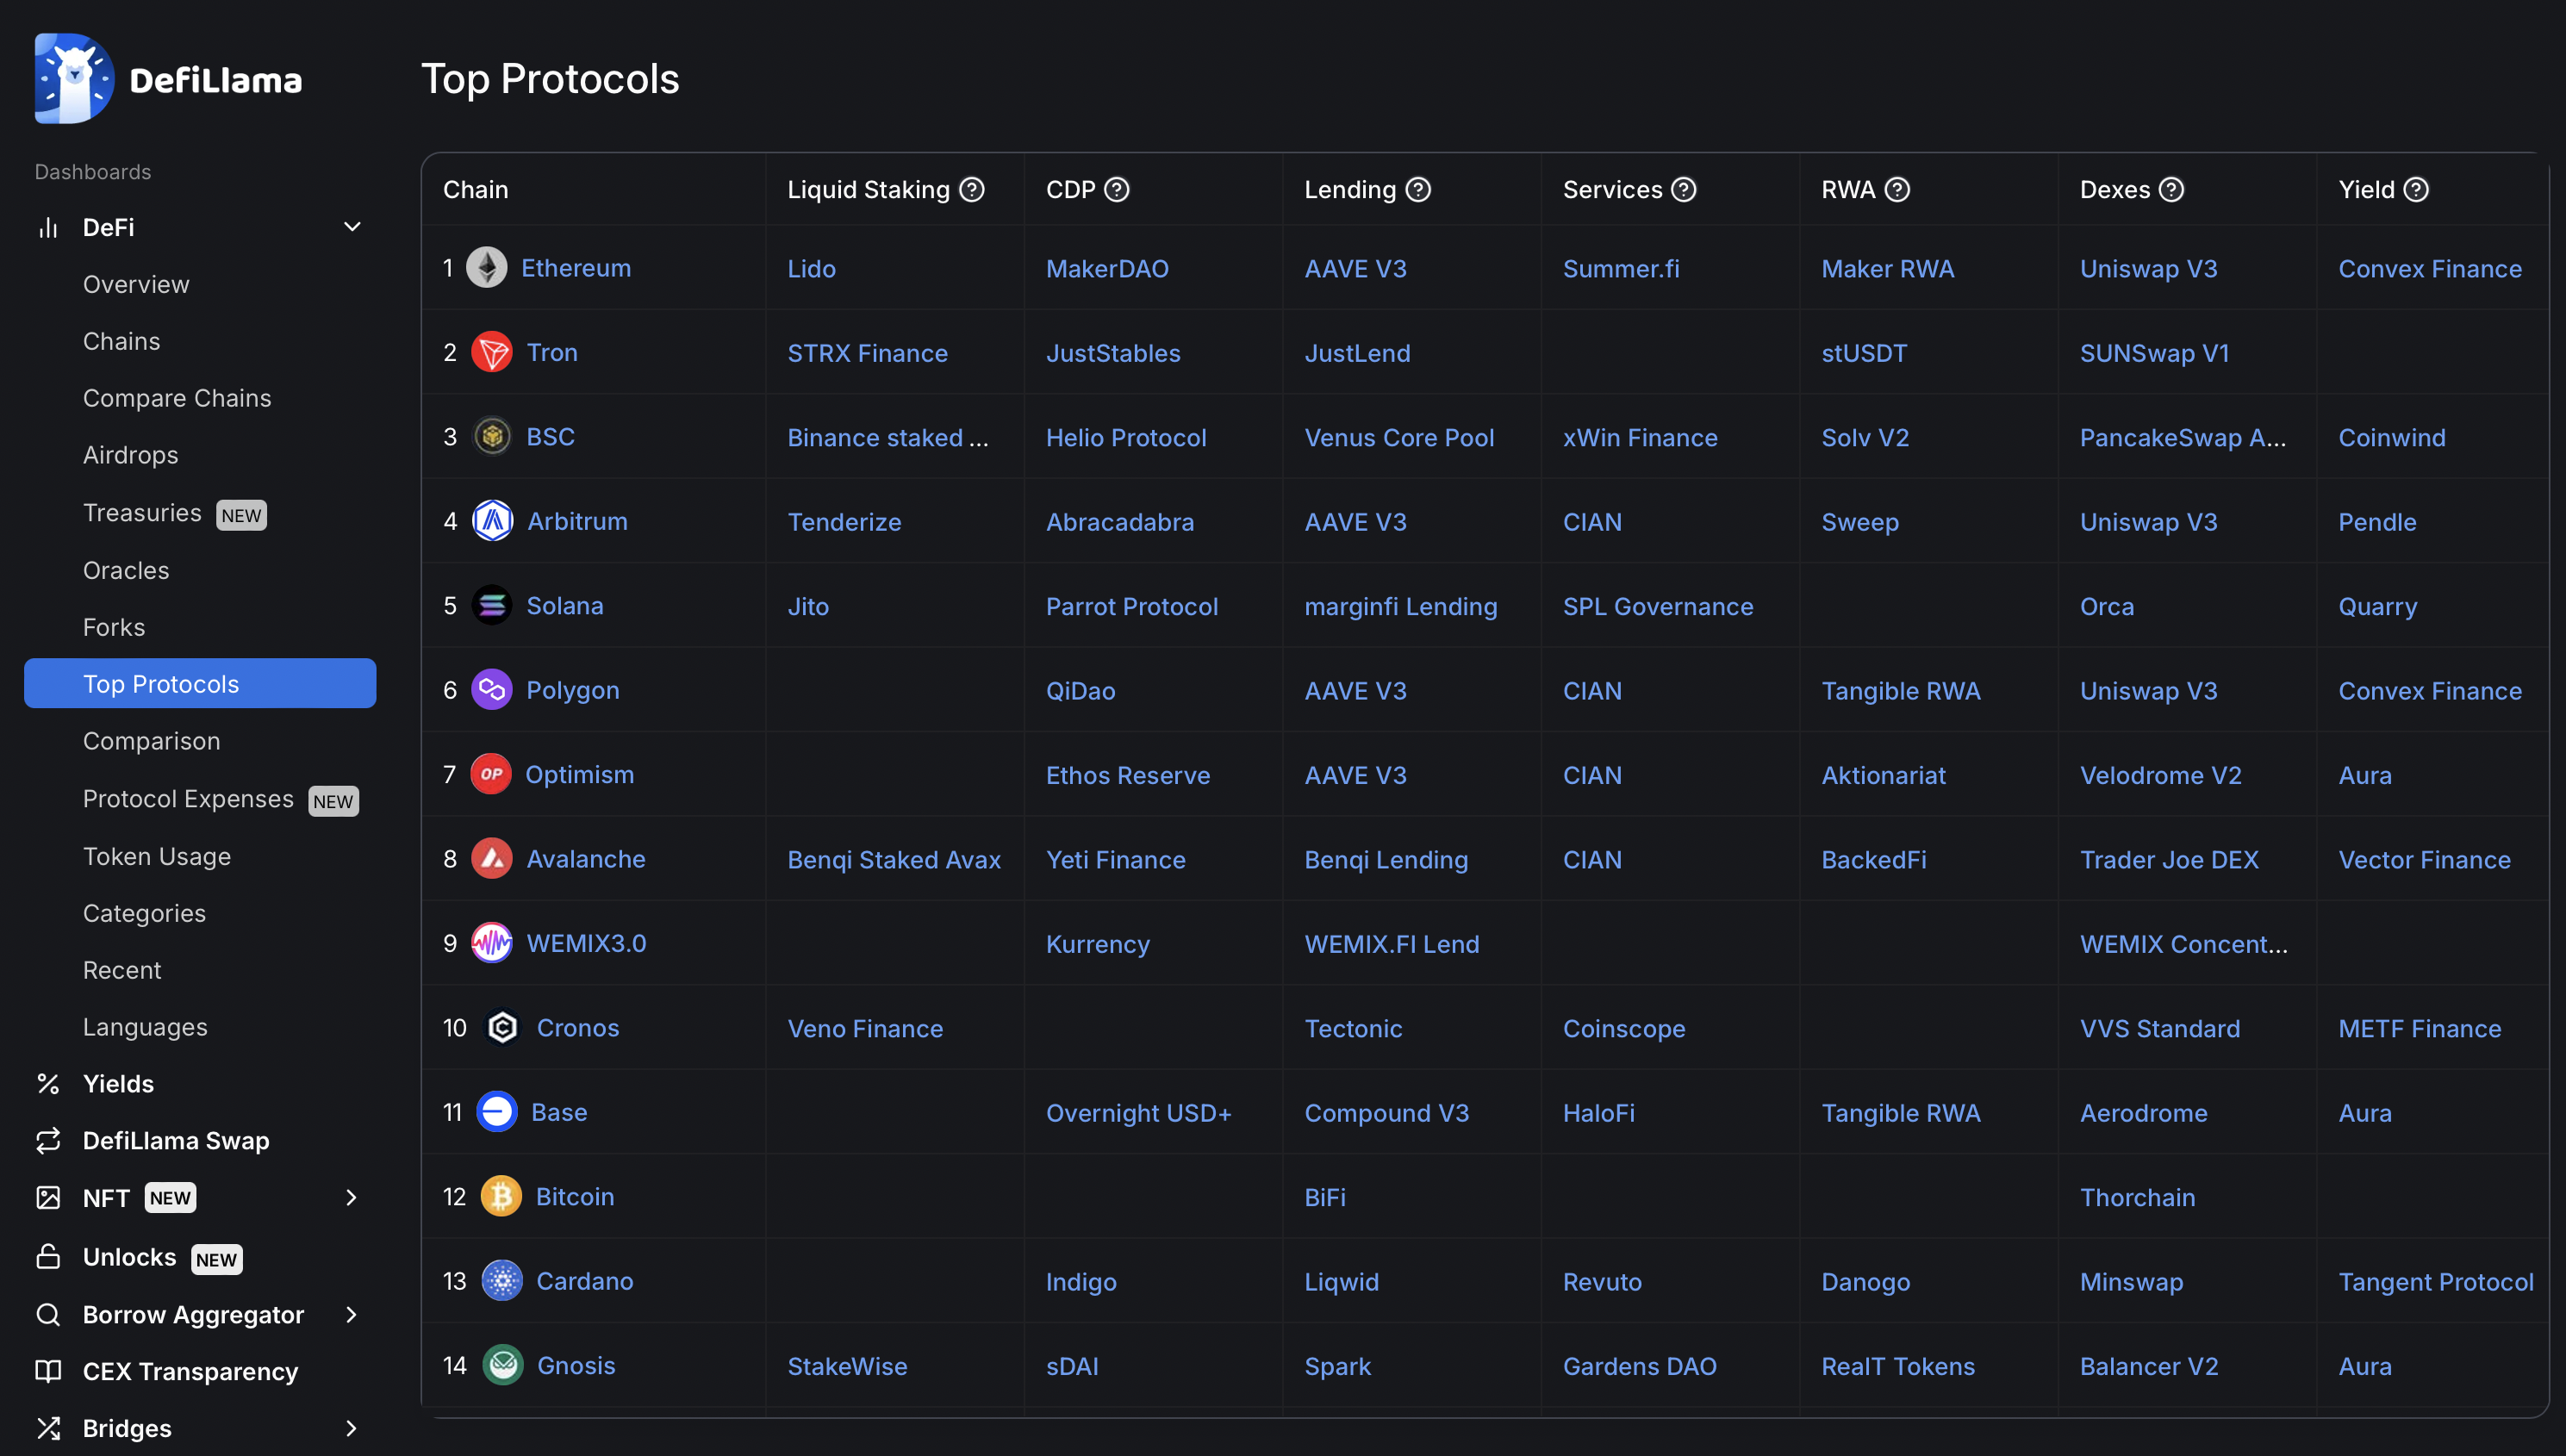2566x1456 pixels.
Task: Open the Thorchain link
Action: 2138,1197
